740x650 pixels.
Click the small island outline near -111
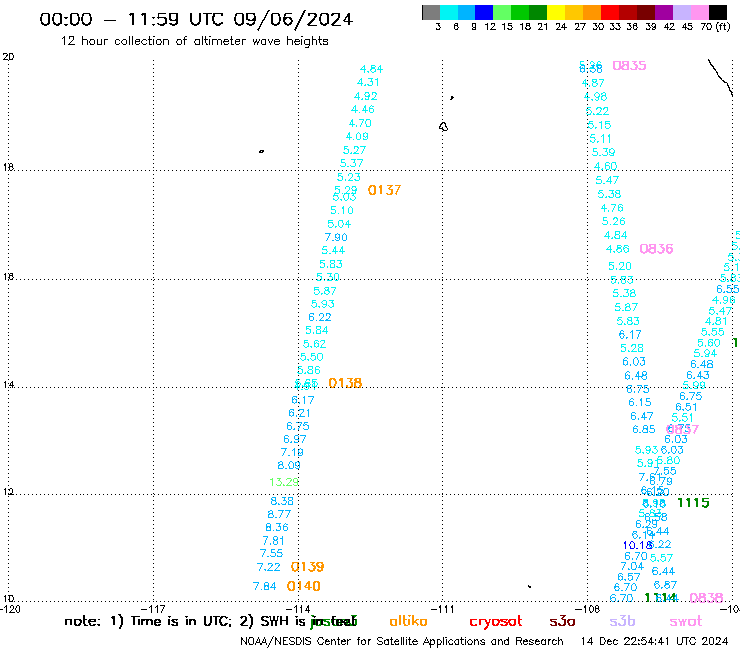click(444, 127)
